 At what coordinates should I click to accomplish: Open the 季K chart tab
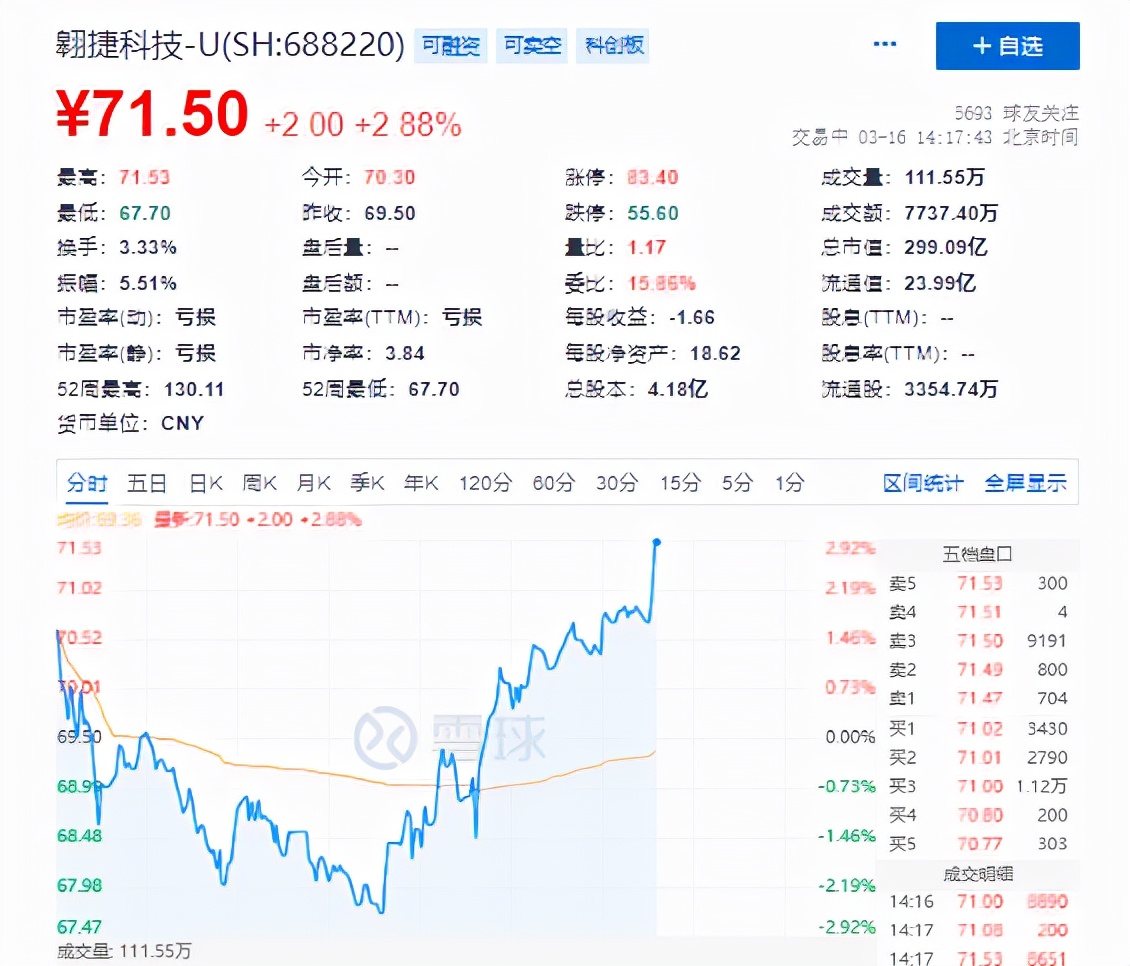368,483
